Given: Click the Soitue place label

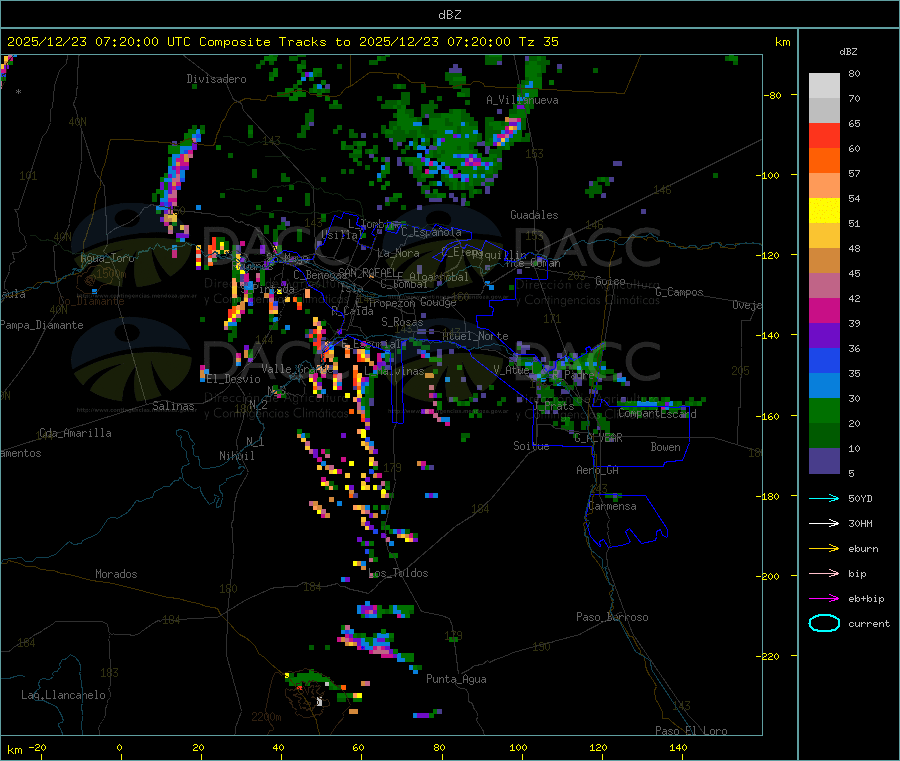Looking at the screenshot, I should [531, 446].
